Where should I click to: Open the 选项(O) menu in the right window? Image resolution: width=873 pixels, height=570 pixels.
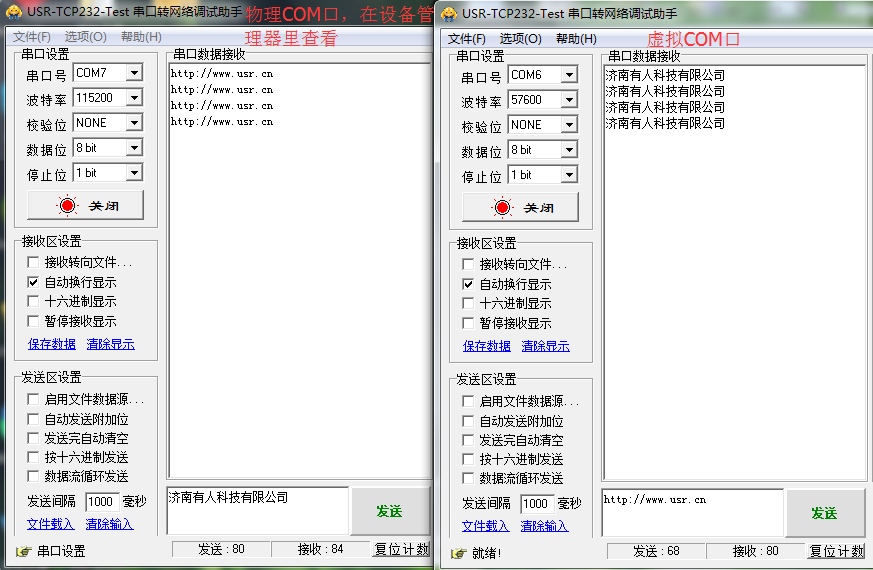click(520, 39)
